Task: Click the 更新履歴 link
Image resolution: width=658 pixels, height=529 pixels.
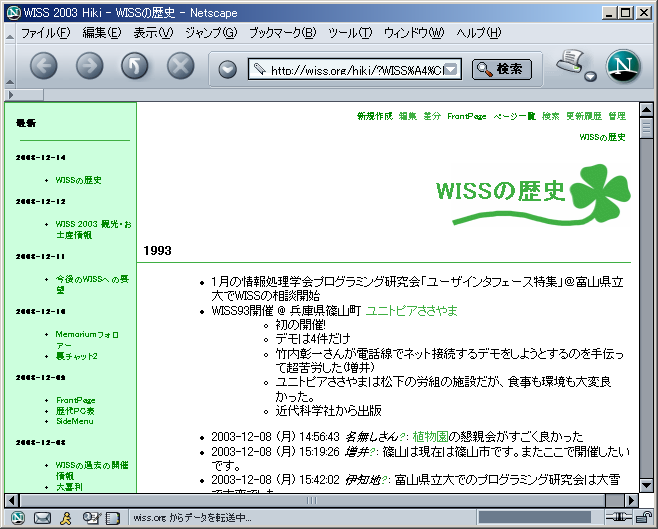Action: tap(584, 116)
